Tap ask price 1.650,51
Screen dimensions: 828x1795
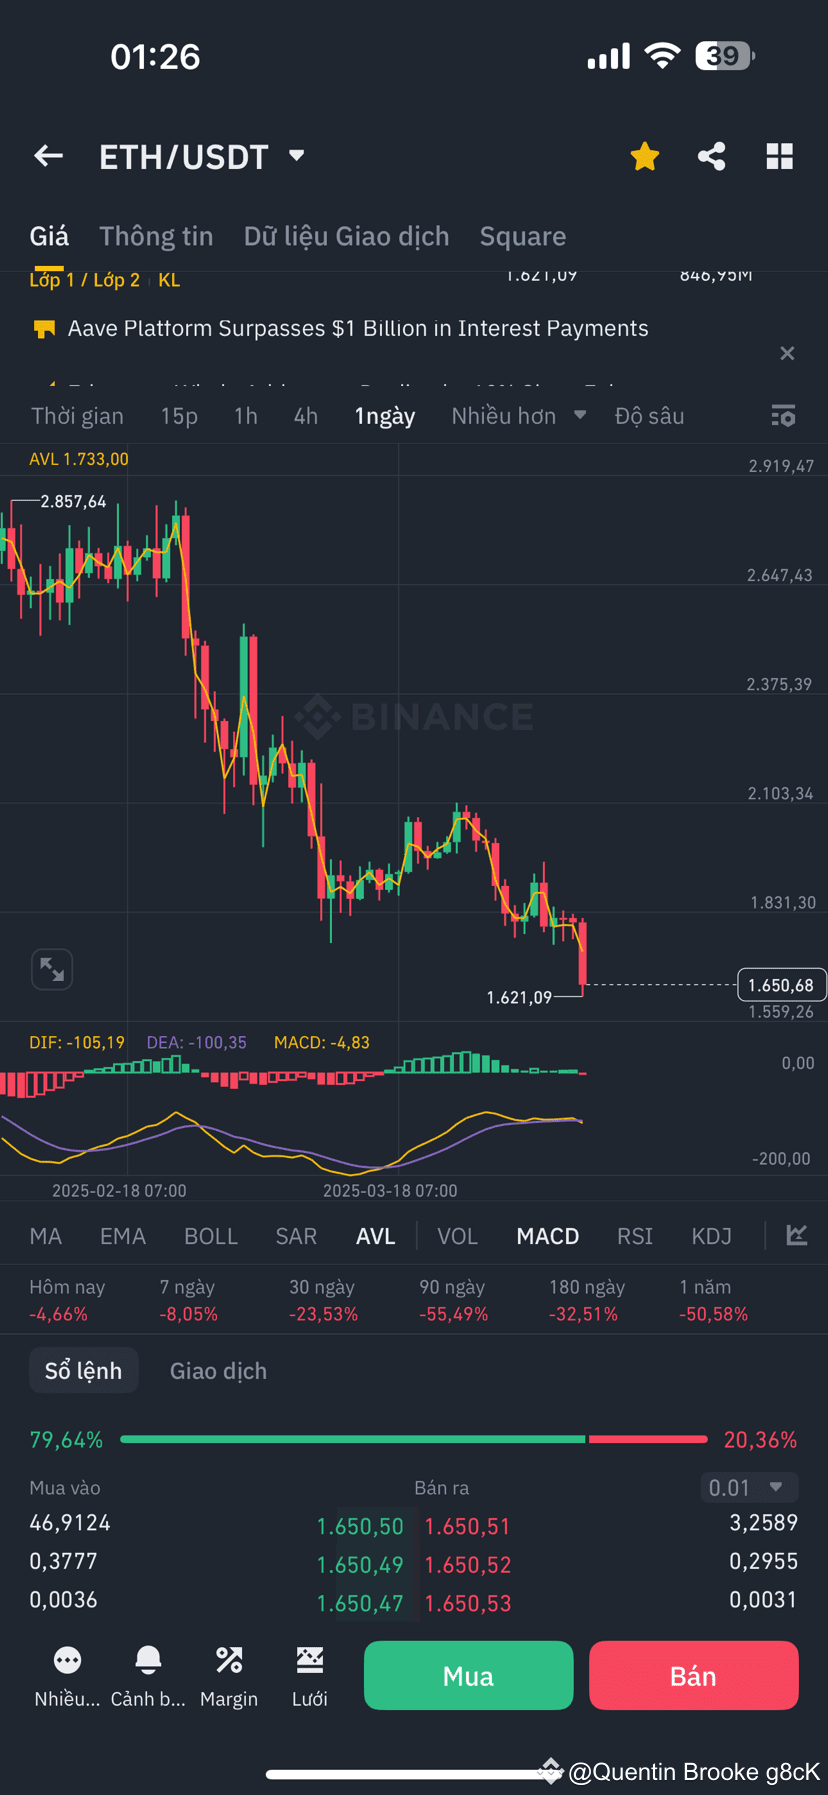click(468, 1527)
